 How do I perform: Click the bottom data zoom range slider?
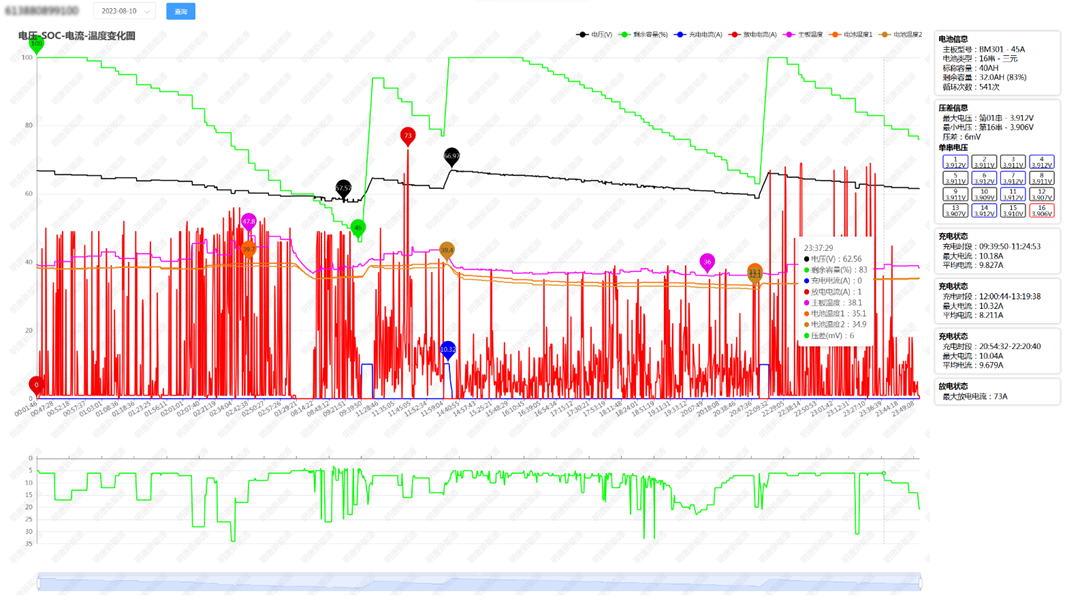click(479, 581)
